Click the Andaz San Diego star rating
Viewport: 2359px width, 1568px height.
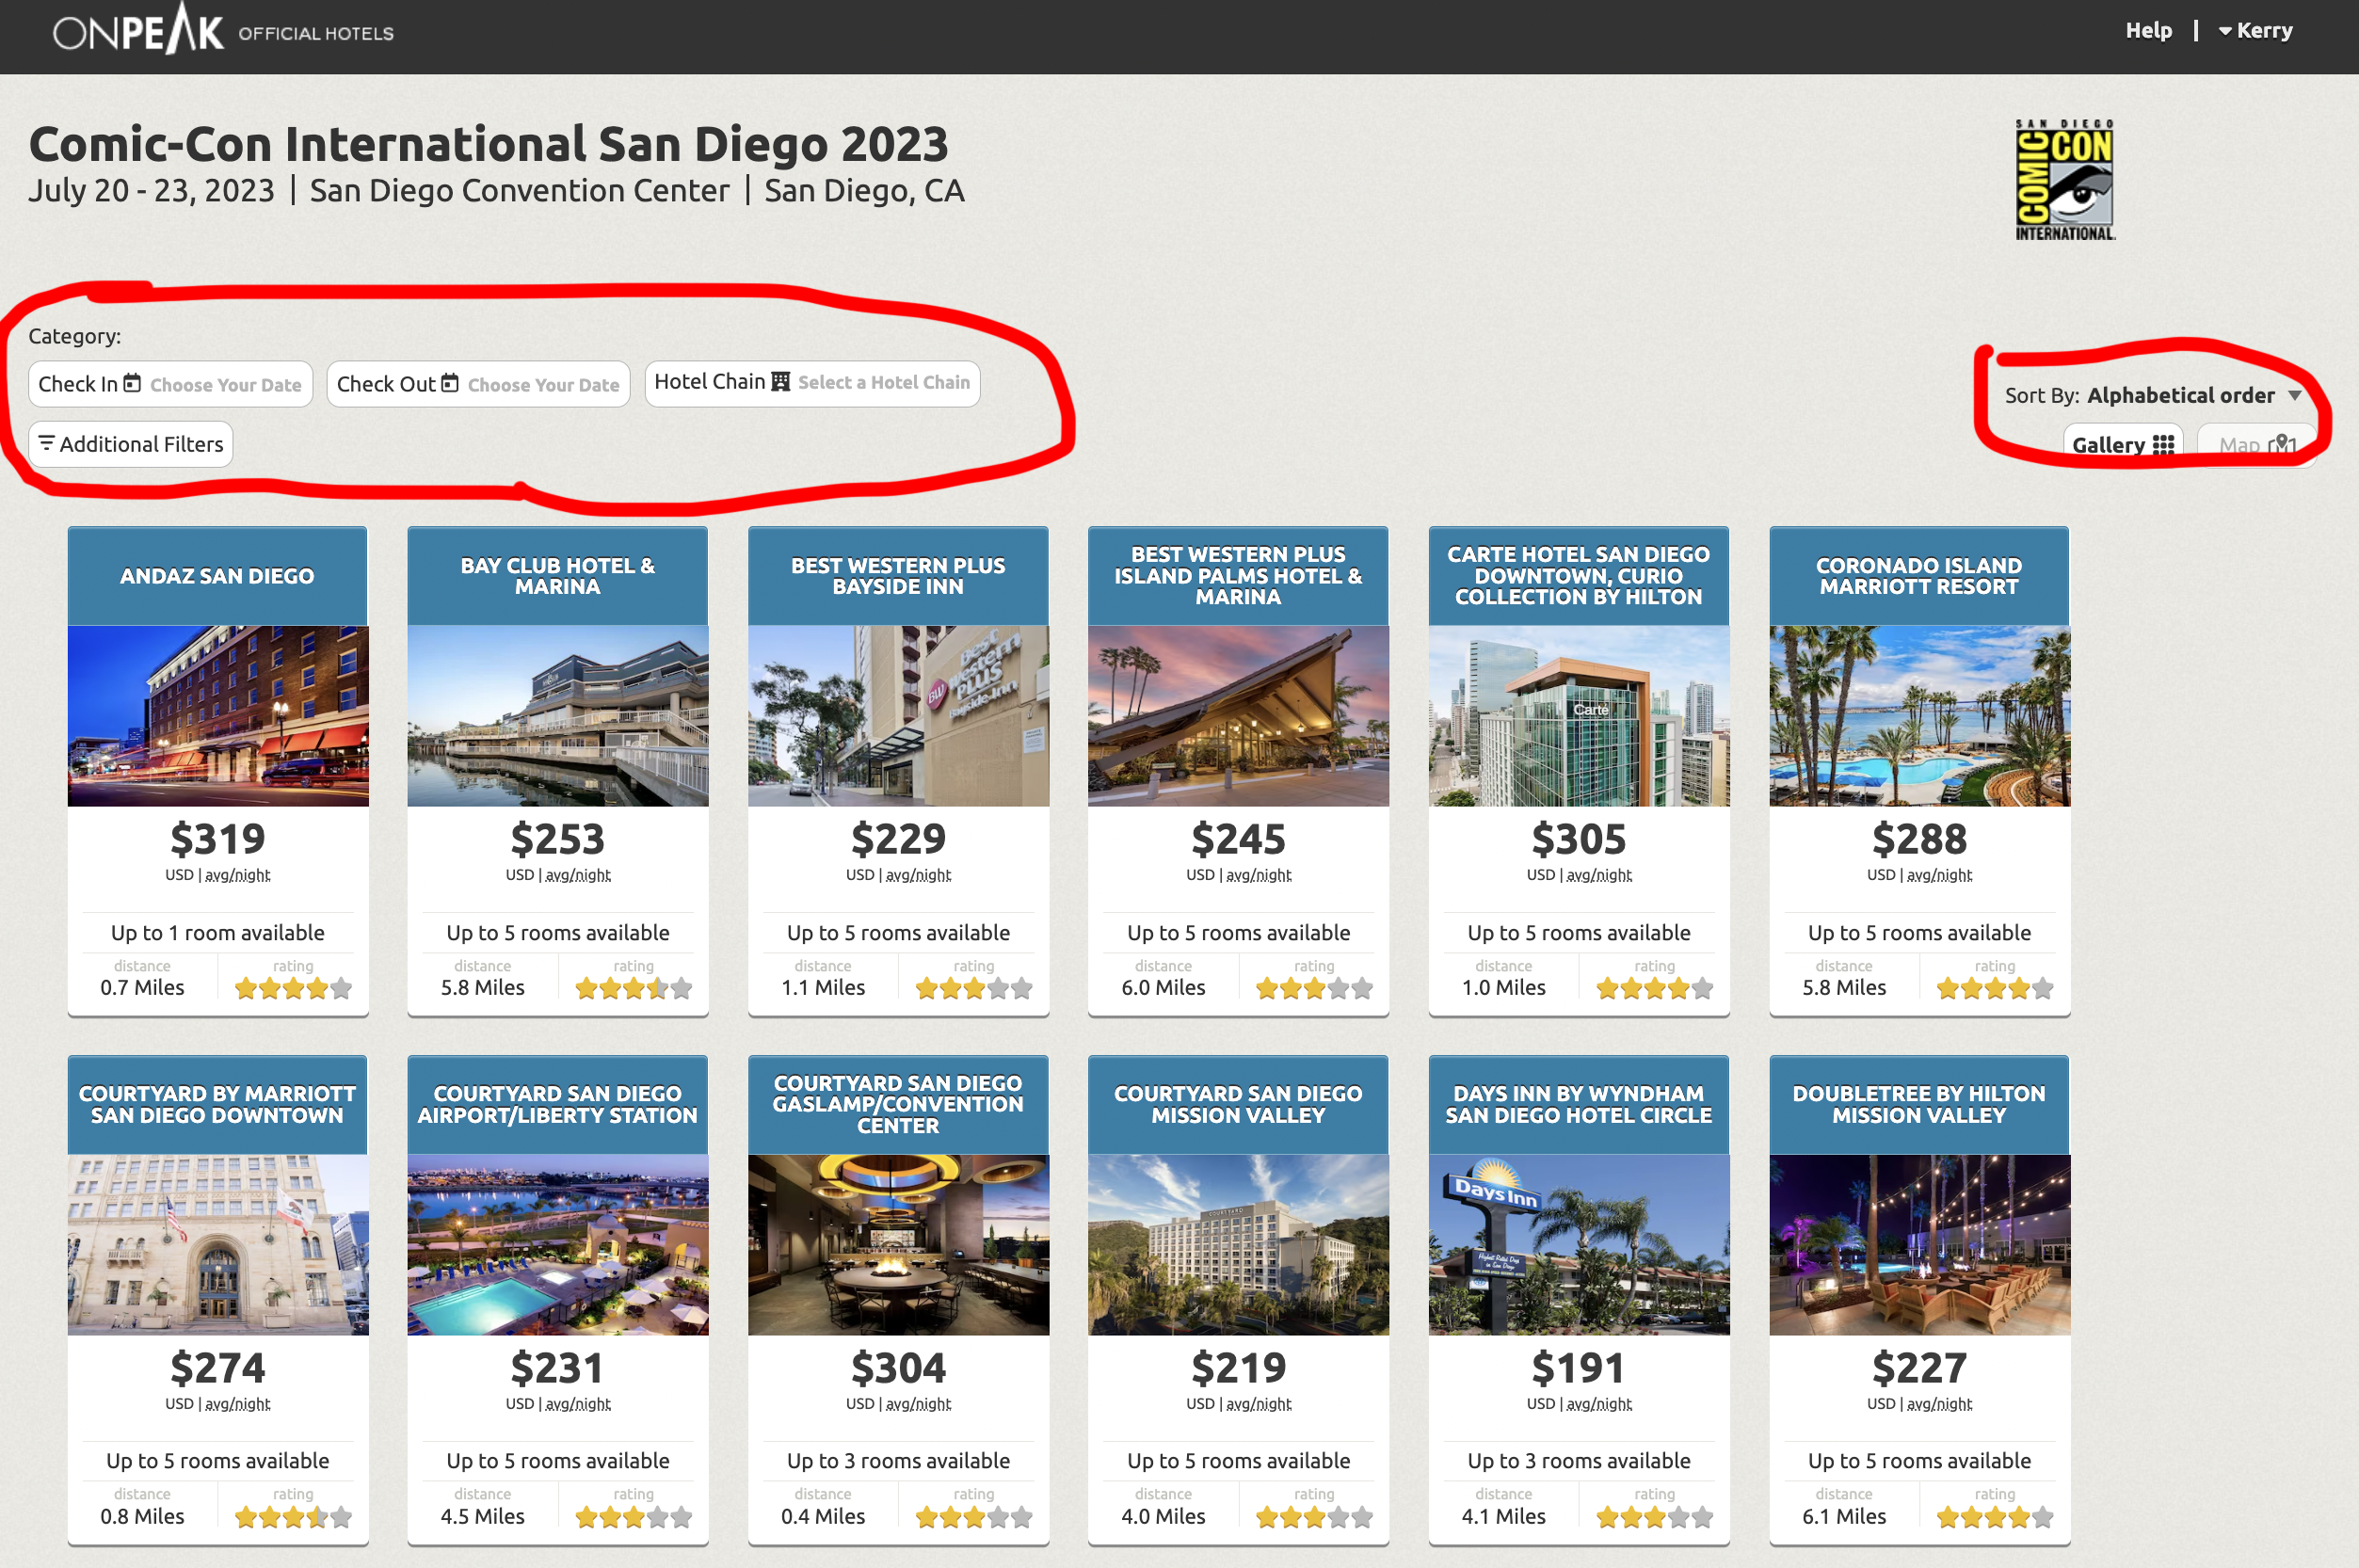[293, 989]
